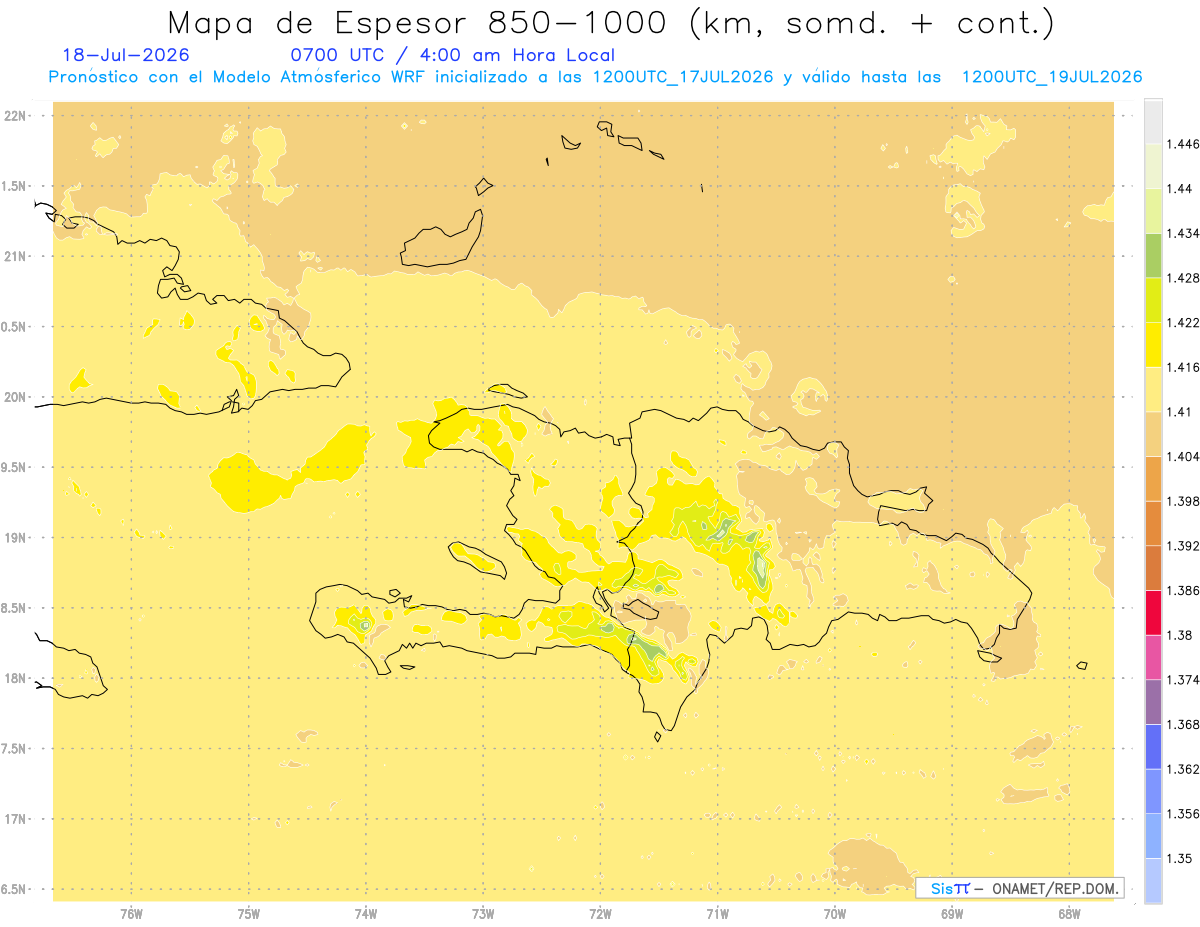The width and height of the screenshot is (1200, 927).
Task: Click the bright yellow legend swatch between 1.416 and 1.422
Action: pos(1153,345)
